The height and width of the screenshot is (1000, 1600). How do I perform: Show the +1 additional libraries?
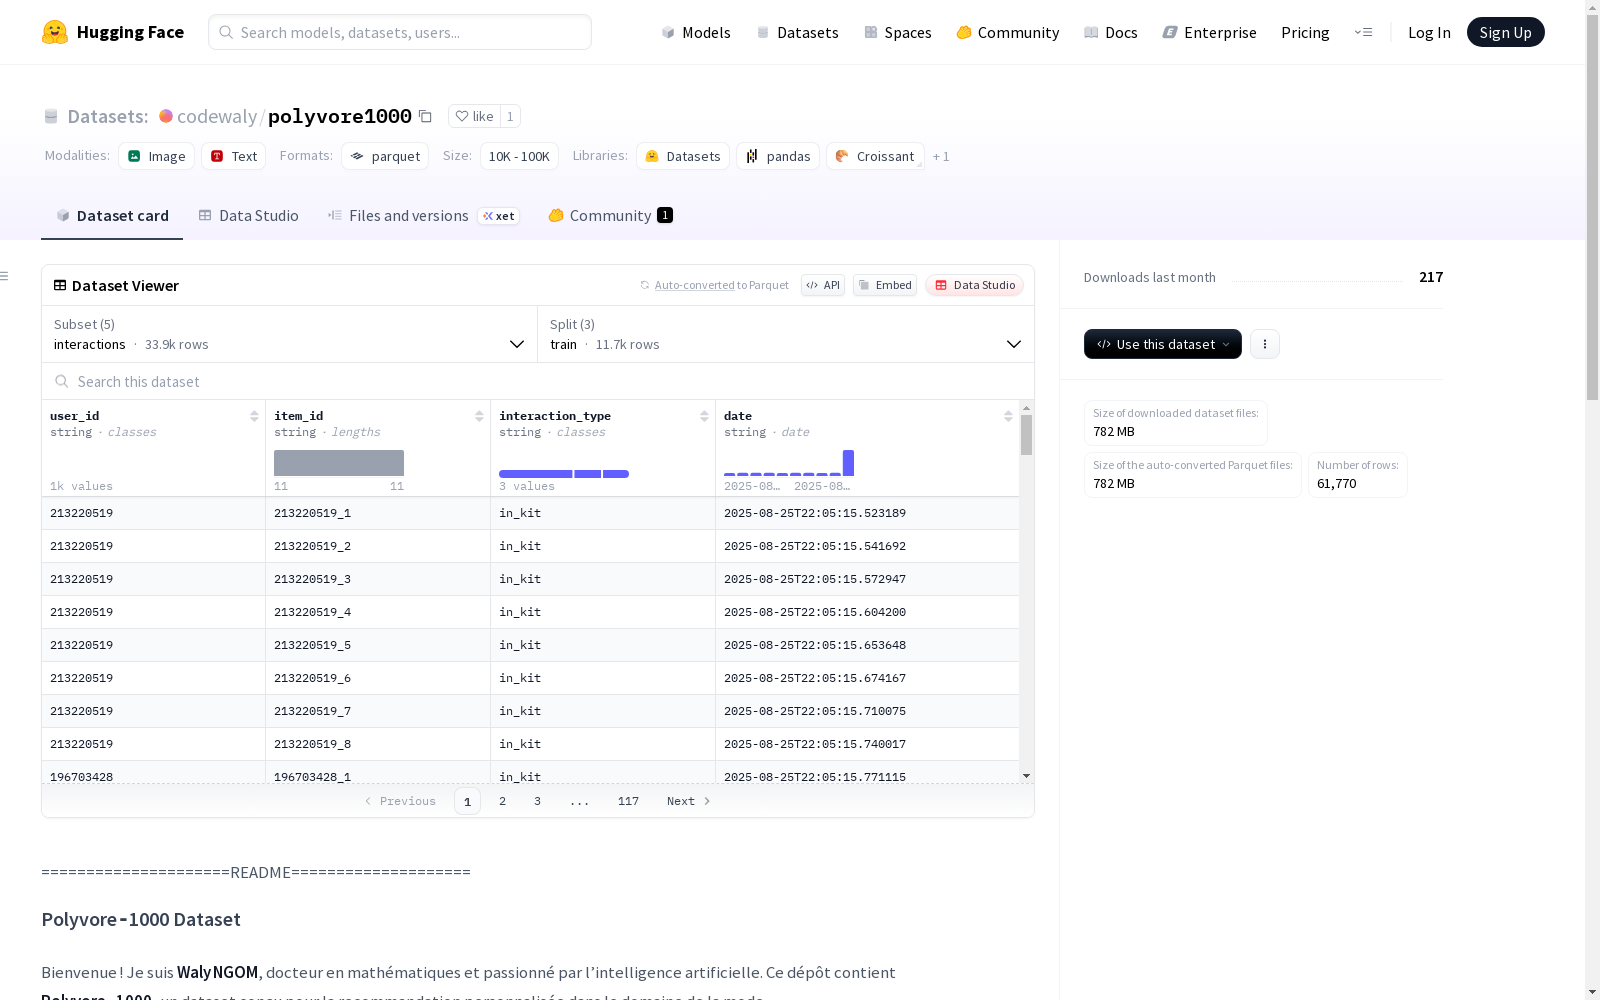click(941, 156)
